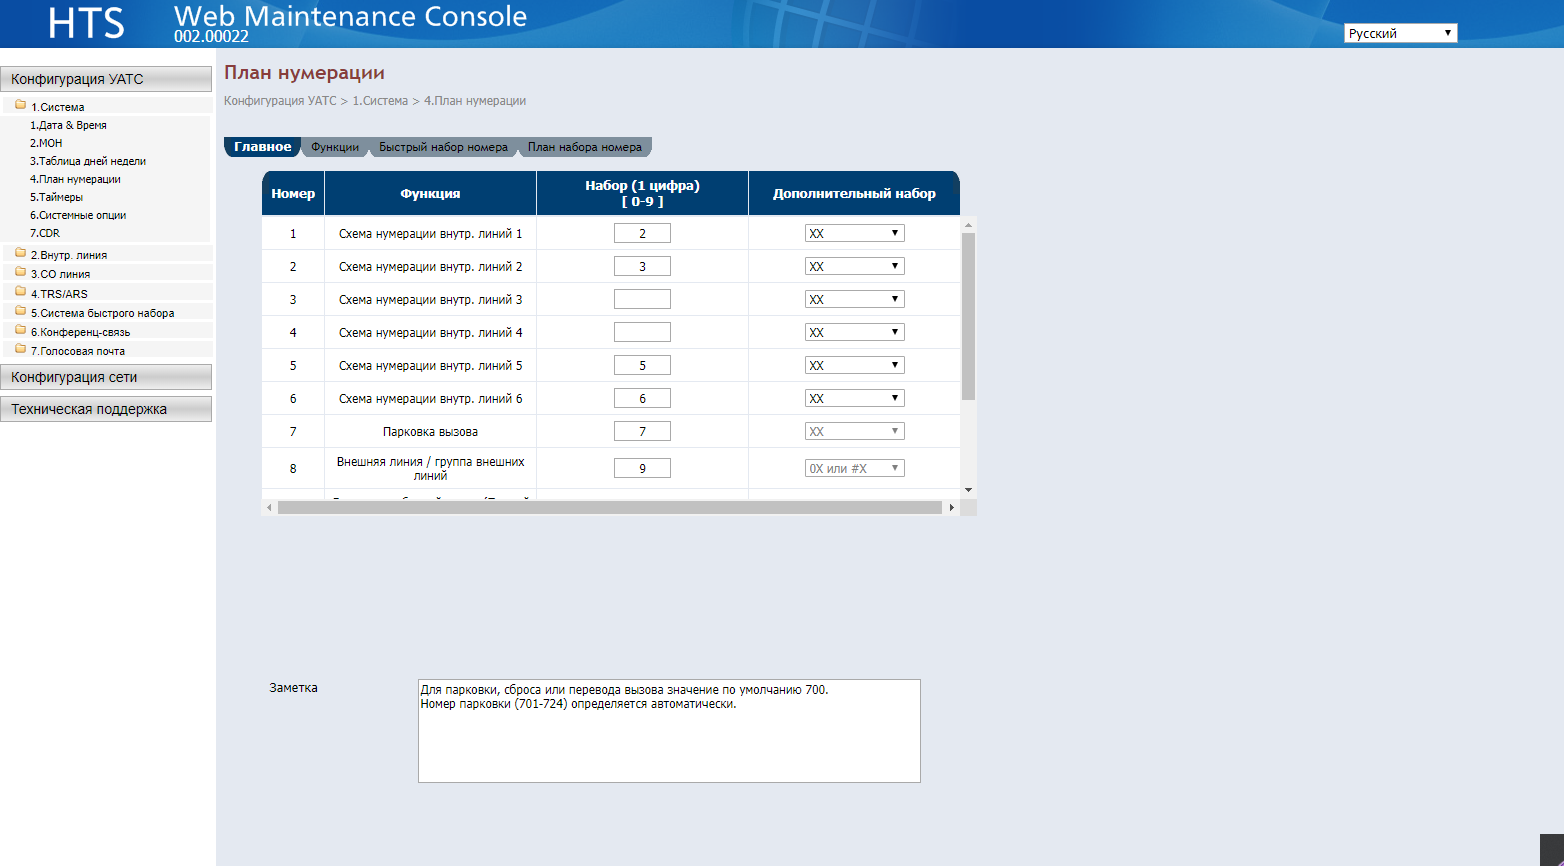The height and width of the screenshot is (866, 1564).
Task: Open the XX dropdown for row 1
Action: (x=855, y=233)
